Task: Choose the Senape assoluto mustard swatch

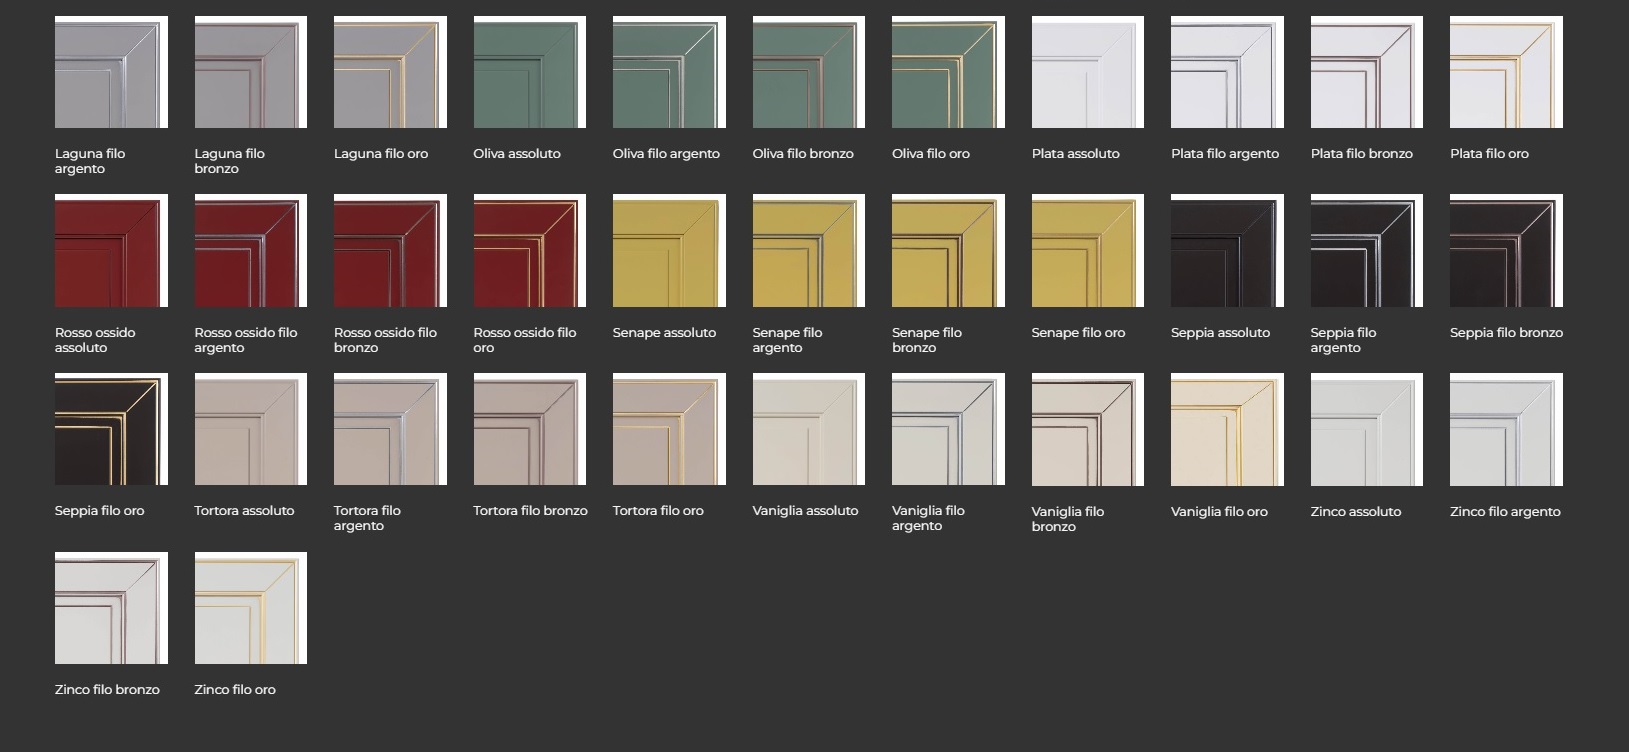Action: [x=669, y=251]
